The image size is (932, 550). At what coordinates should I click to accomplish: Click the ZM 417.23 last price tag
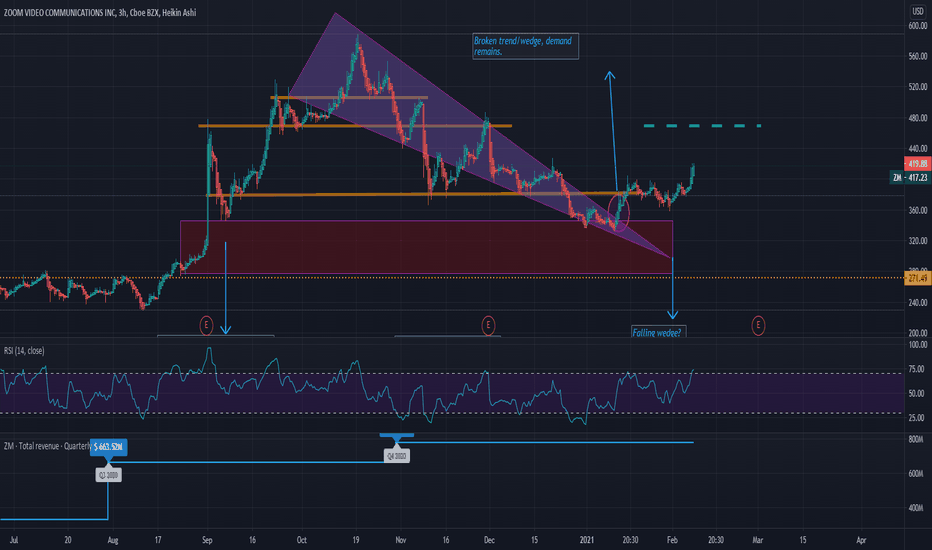(911, 177)
